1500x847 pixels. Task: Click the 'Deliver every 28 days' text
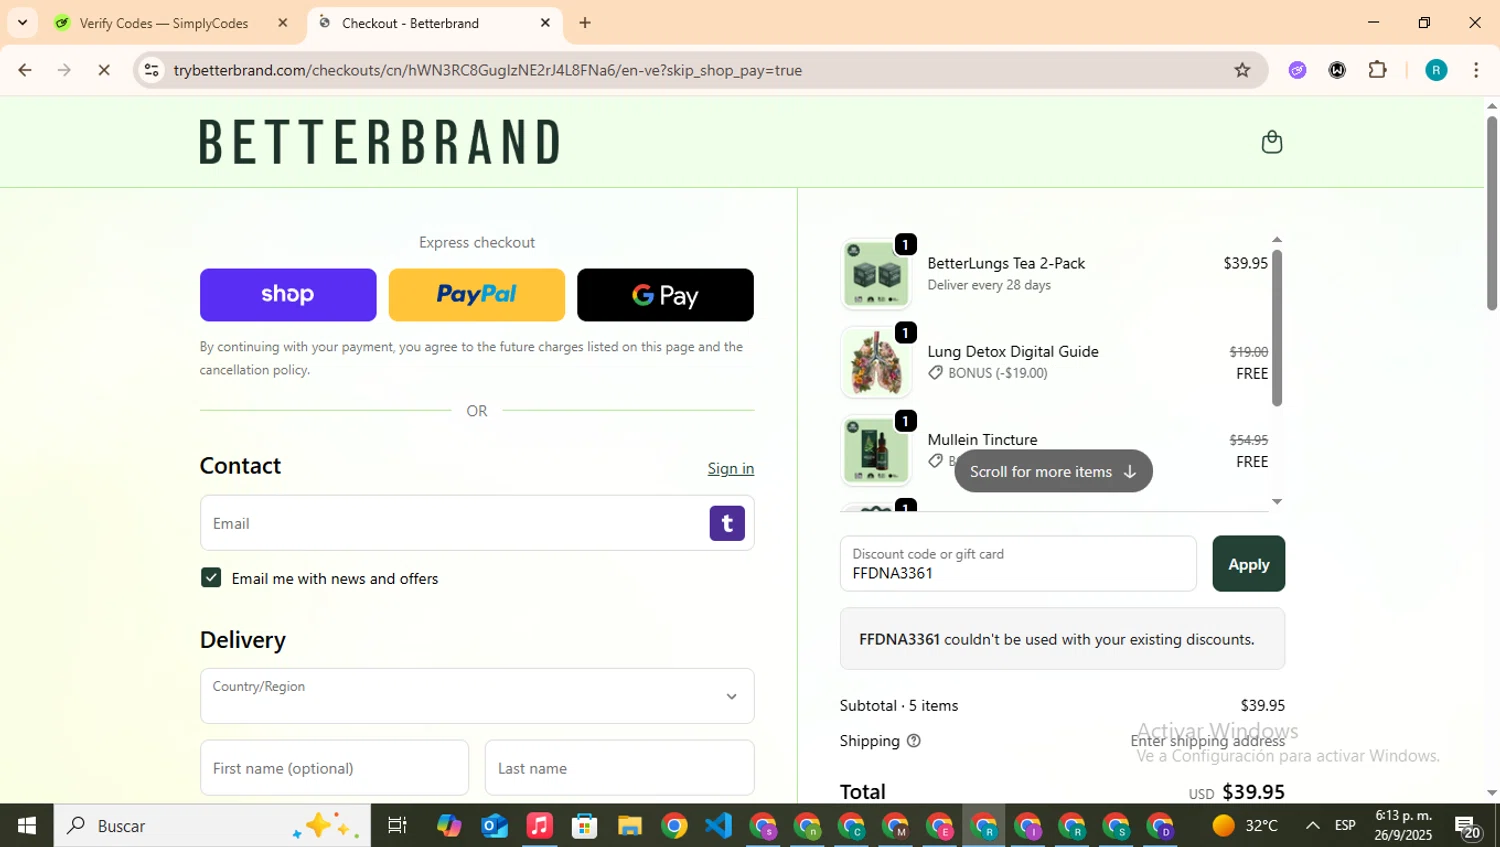point(989,285)
